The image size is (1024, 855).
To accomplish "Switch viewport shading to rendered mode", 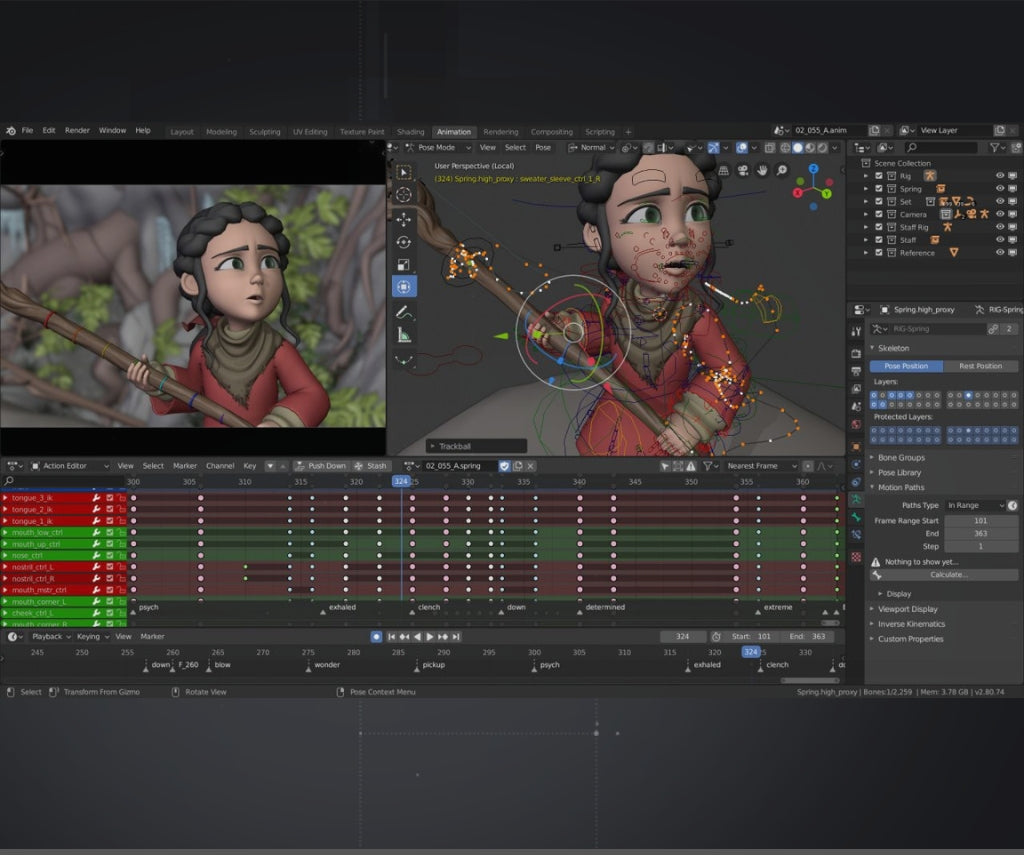I will click(822, 148).
